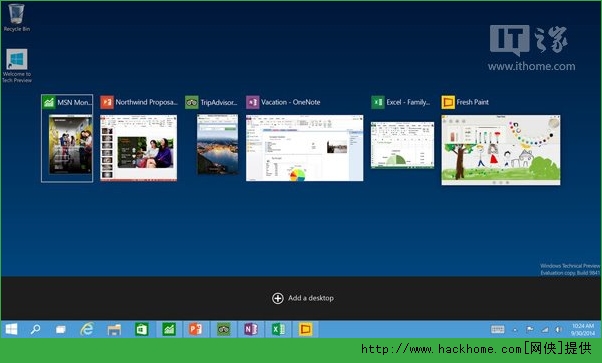Open taskbar Search magnifier
Image resolution: width=602 pixels, height=363 pixels.
[35, 329]
